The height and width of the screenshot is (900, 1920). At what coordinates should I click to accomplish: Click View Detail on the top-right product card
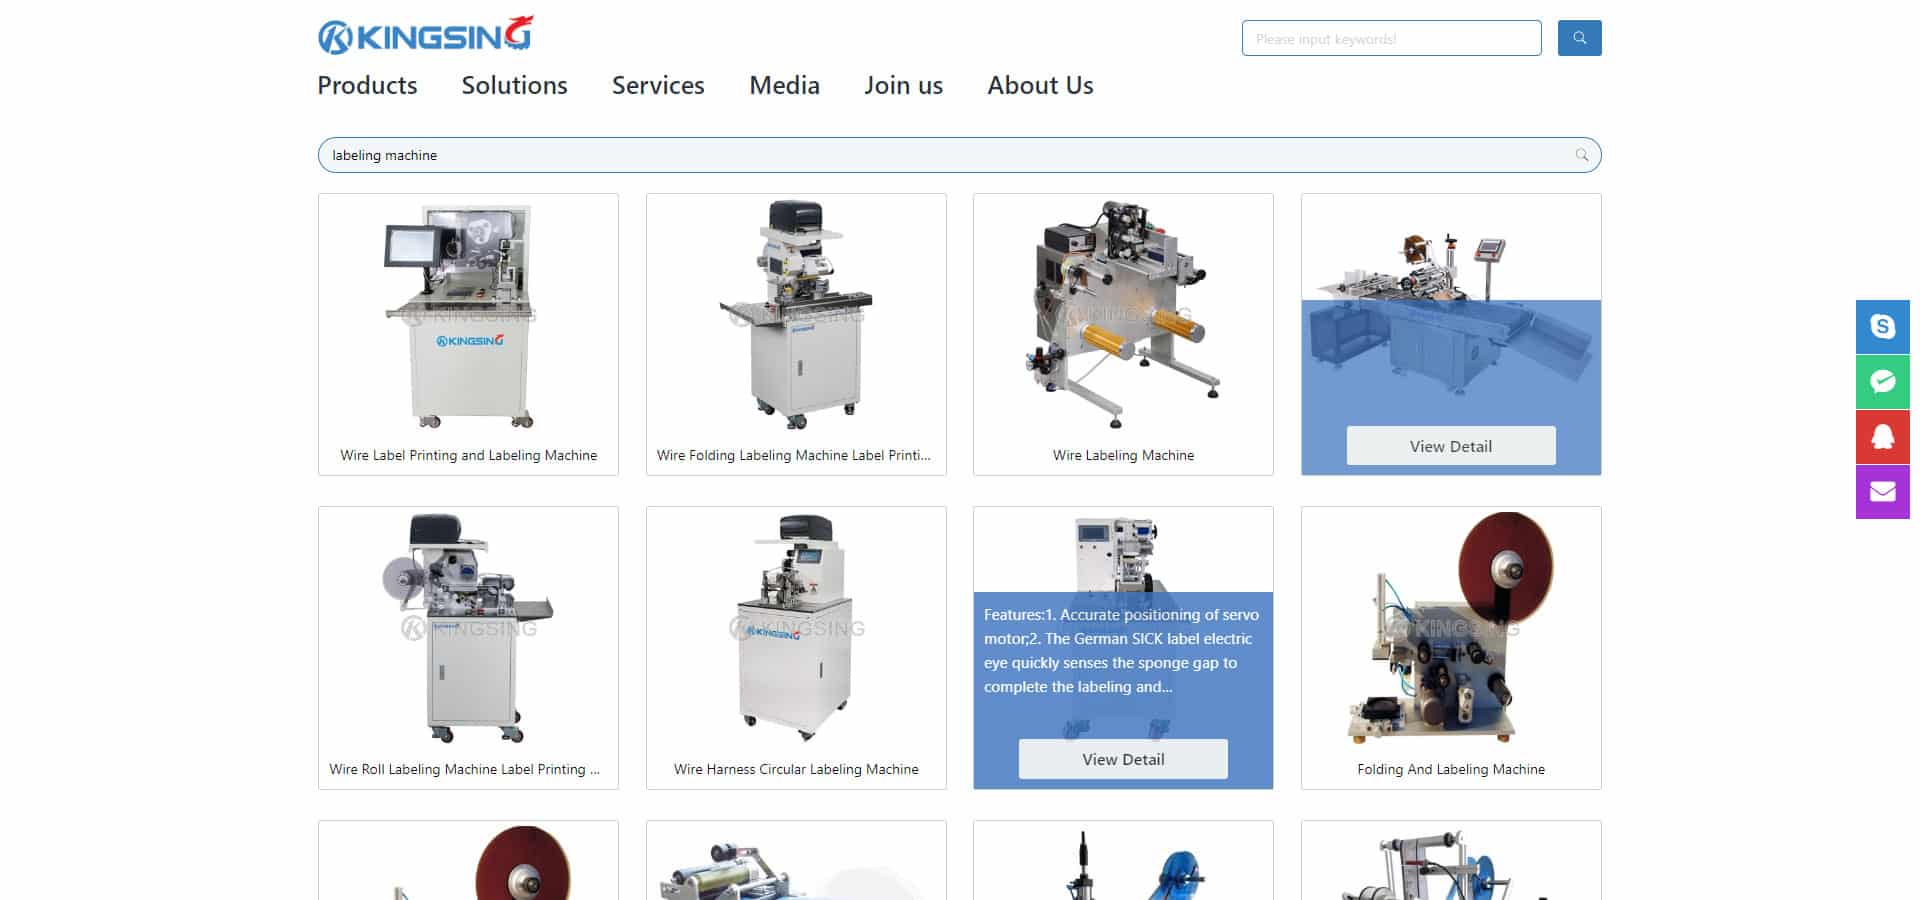coord(1451,446)
